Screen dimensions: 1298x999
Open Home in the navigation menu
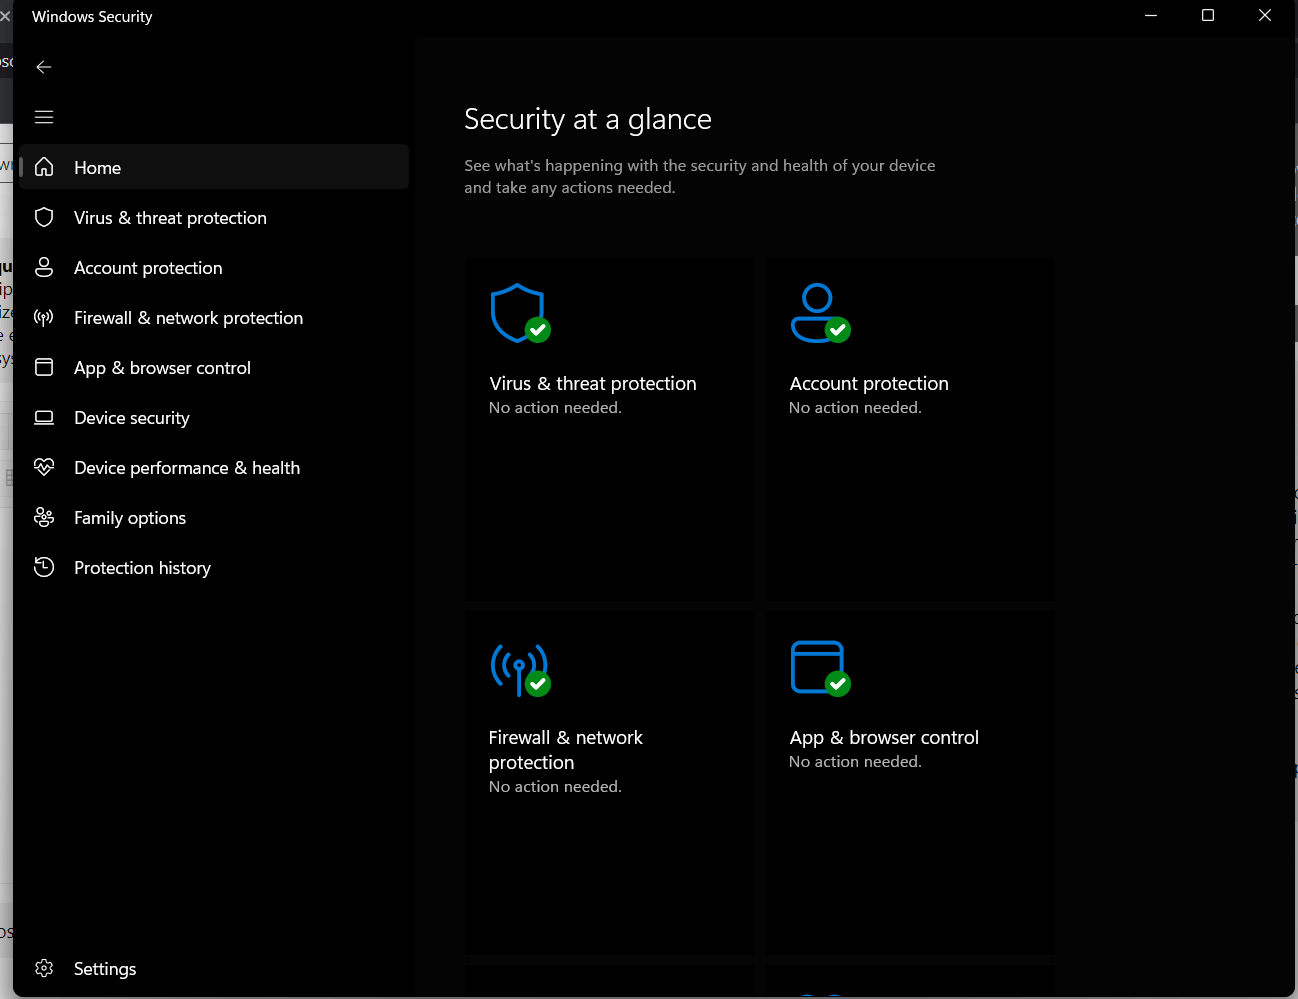click(214, 167)
